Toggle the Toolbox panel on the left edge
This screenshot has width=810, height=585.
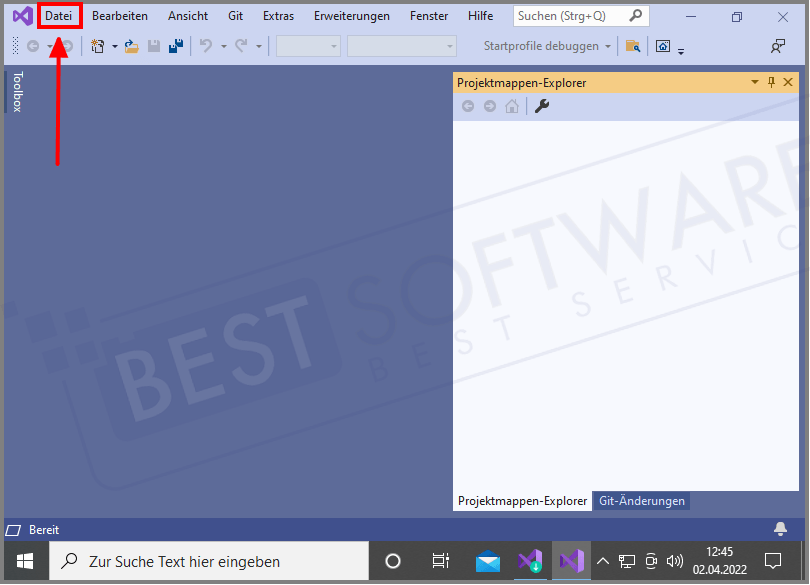tap(18, 90)
